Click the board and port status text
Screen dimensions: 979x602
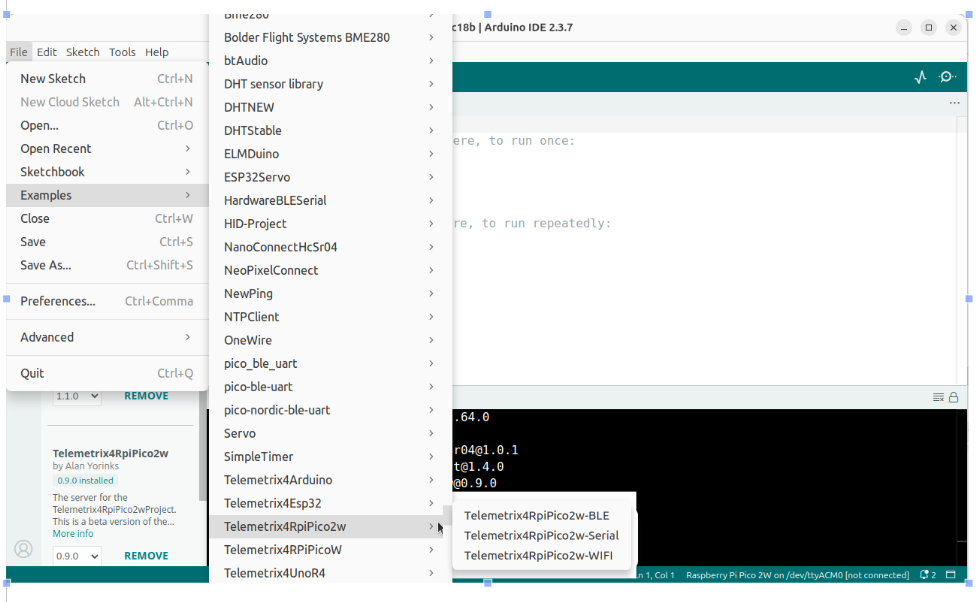coord(797,575)
